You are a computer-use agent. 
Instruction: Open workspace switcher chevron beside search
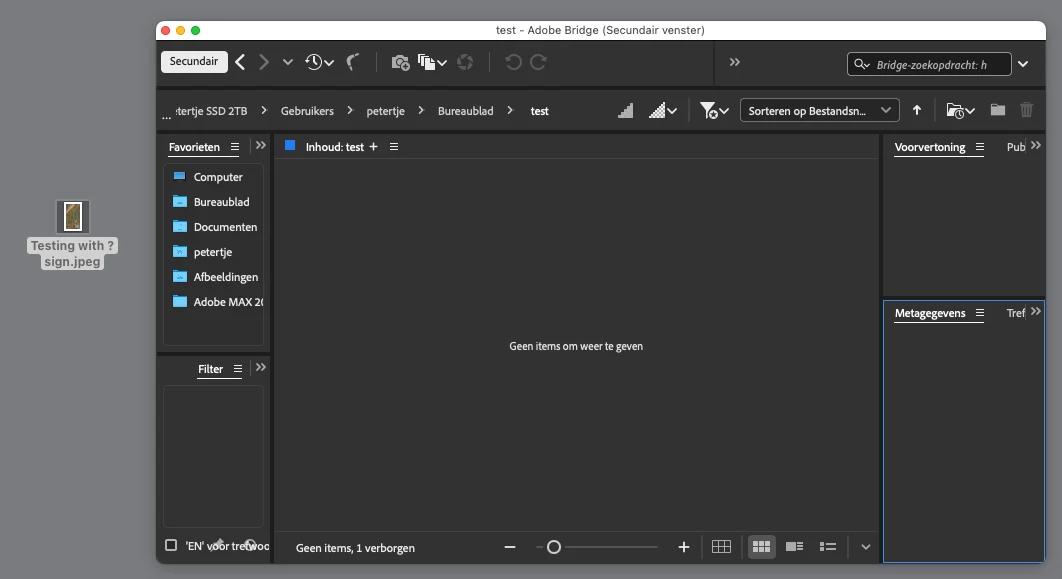pos(1023,64)
